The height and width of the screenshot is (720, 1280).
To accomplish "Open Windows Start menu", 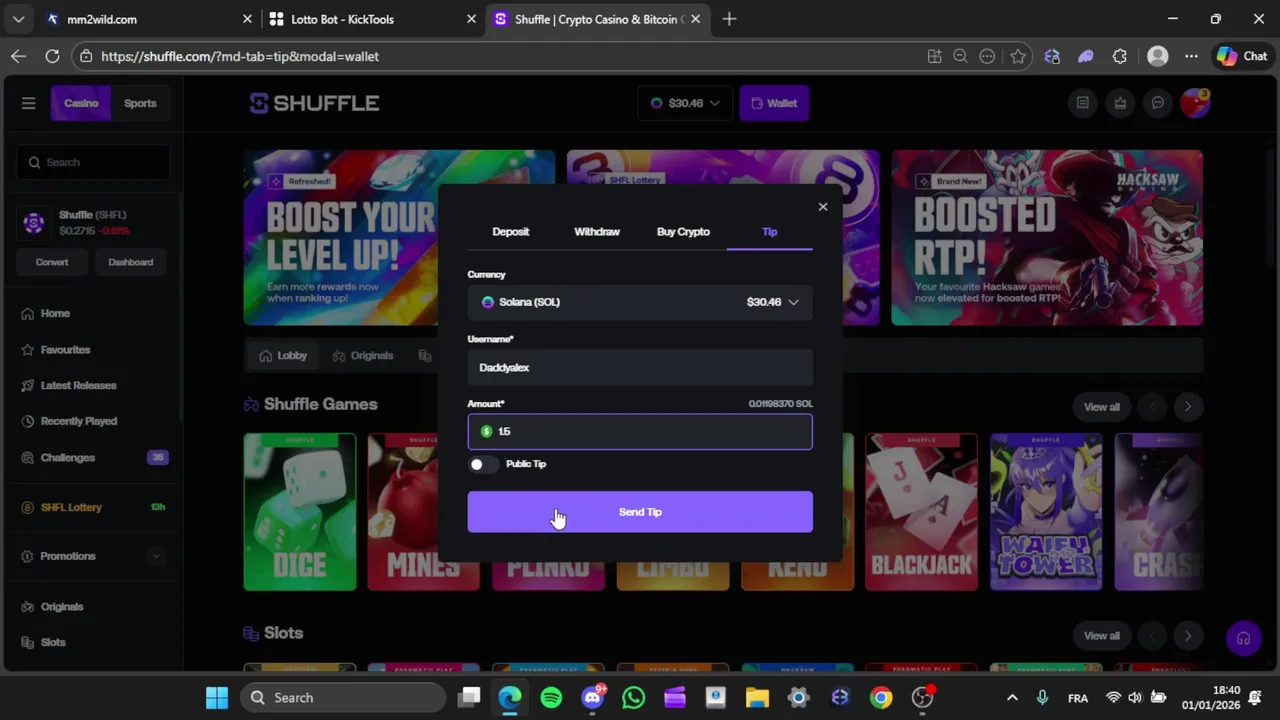I will pos(216,698).
